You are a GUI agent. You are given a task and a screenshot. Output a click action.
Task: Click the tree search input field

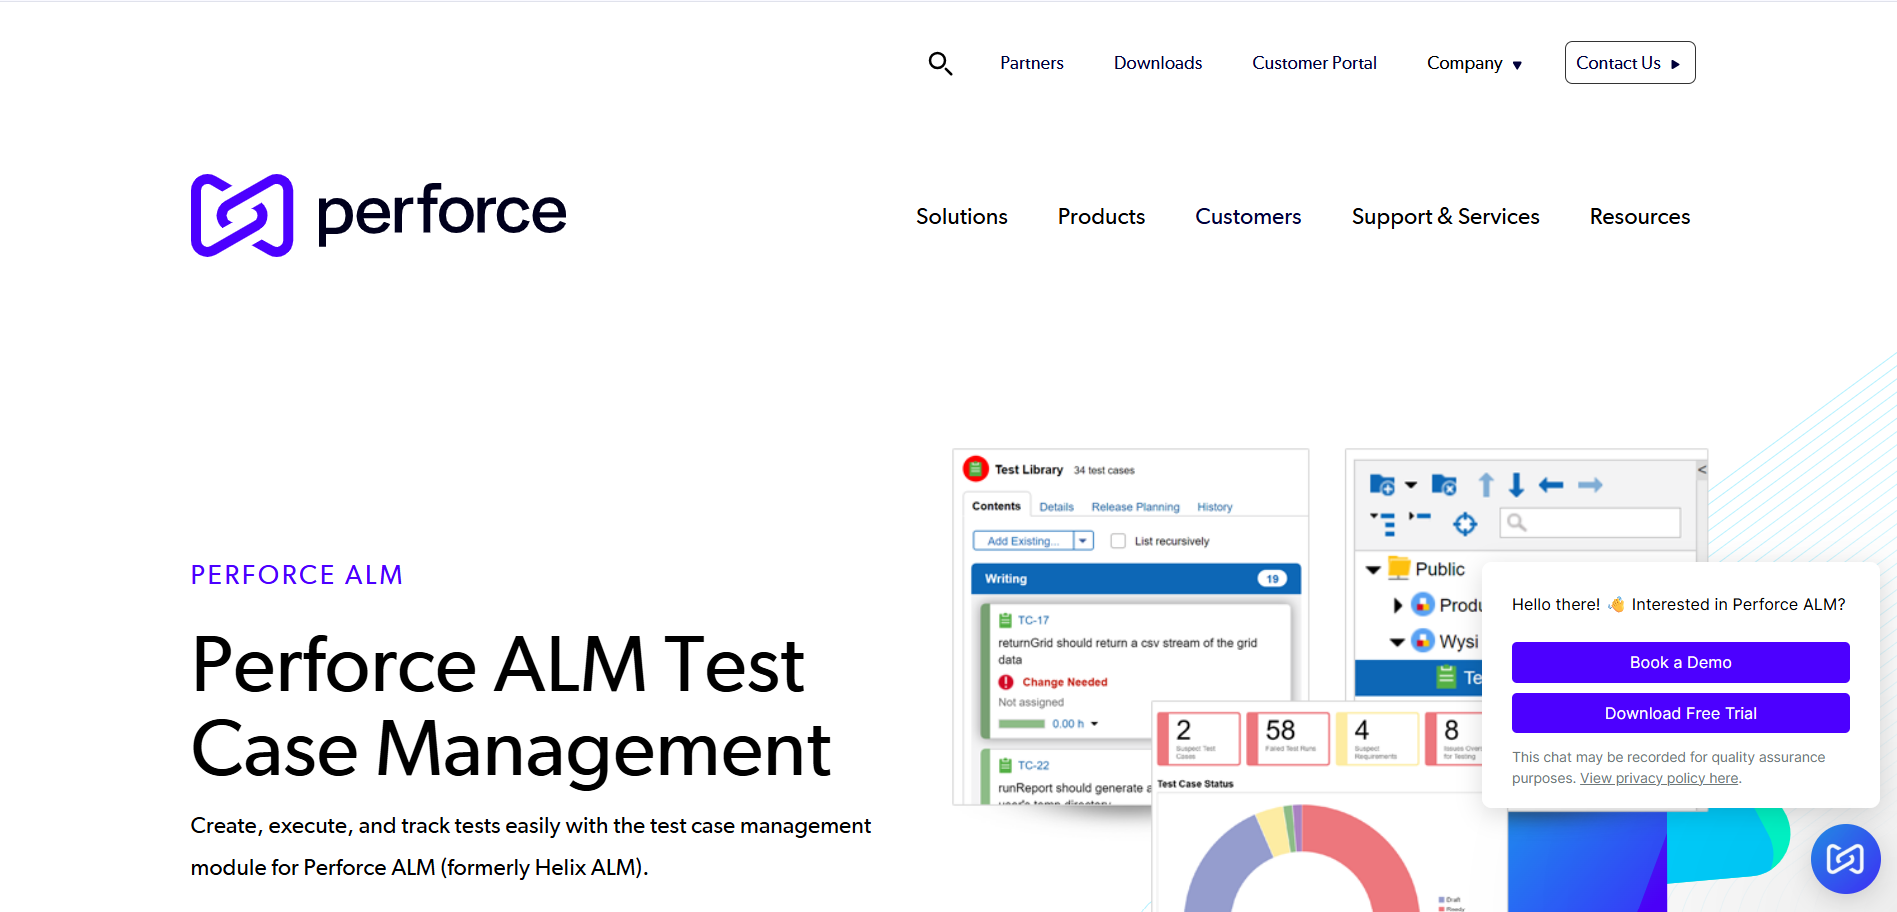1590,522
